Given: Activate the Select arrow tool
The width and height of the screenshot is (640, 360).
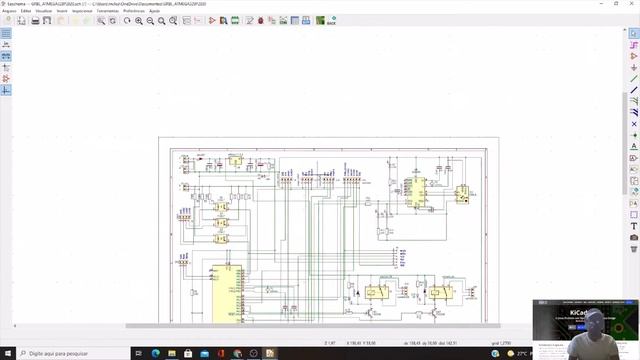Looking at the screenshot, I should 634,33.
